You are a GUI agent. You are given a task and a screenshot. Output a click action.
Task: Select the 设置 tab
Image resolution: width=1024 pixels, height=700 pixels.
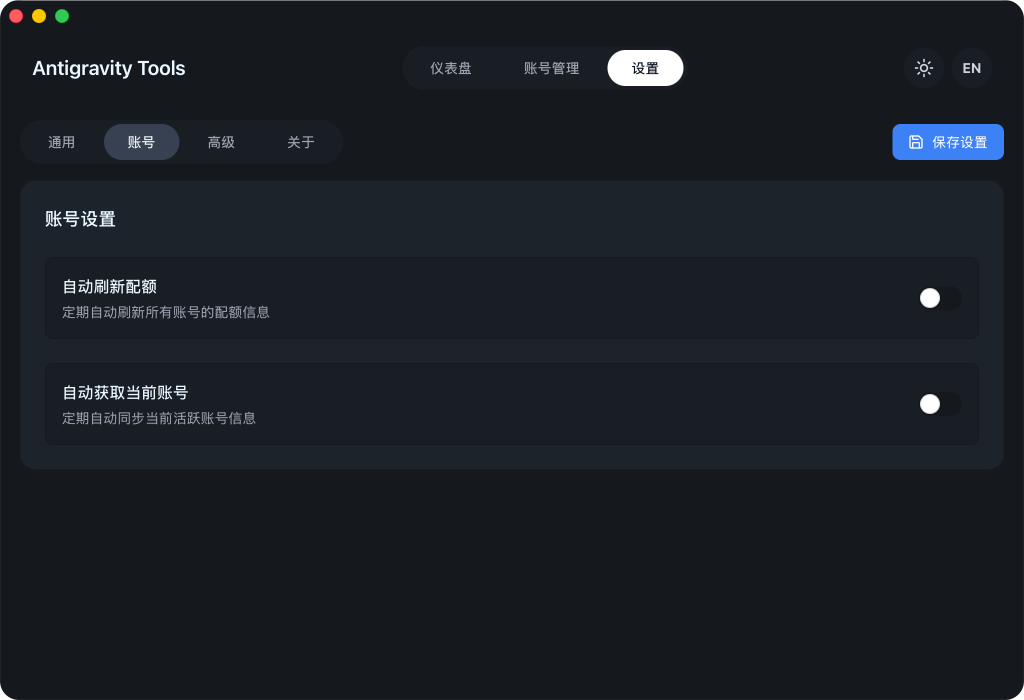(645, 68)
